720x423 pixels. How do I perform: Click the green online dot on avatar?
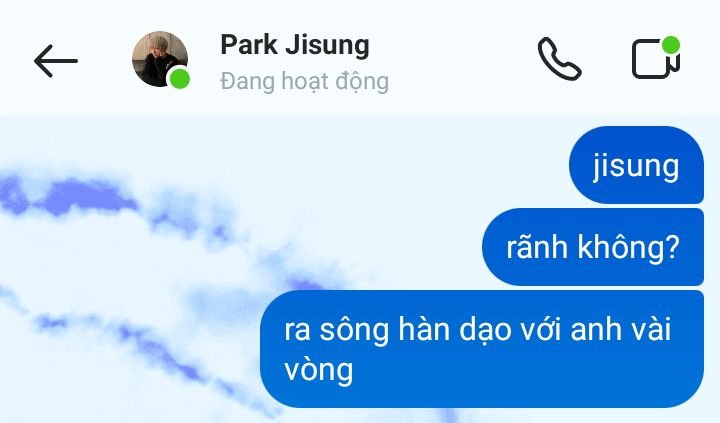pyautogui.click(x=180, y=79)
